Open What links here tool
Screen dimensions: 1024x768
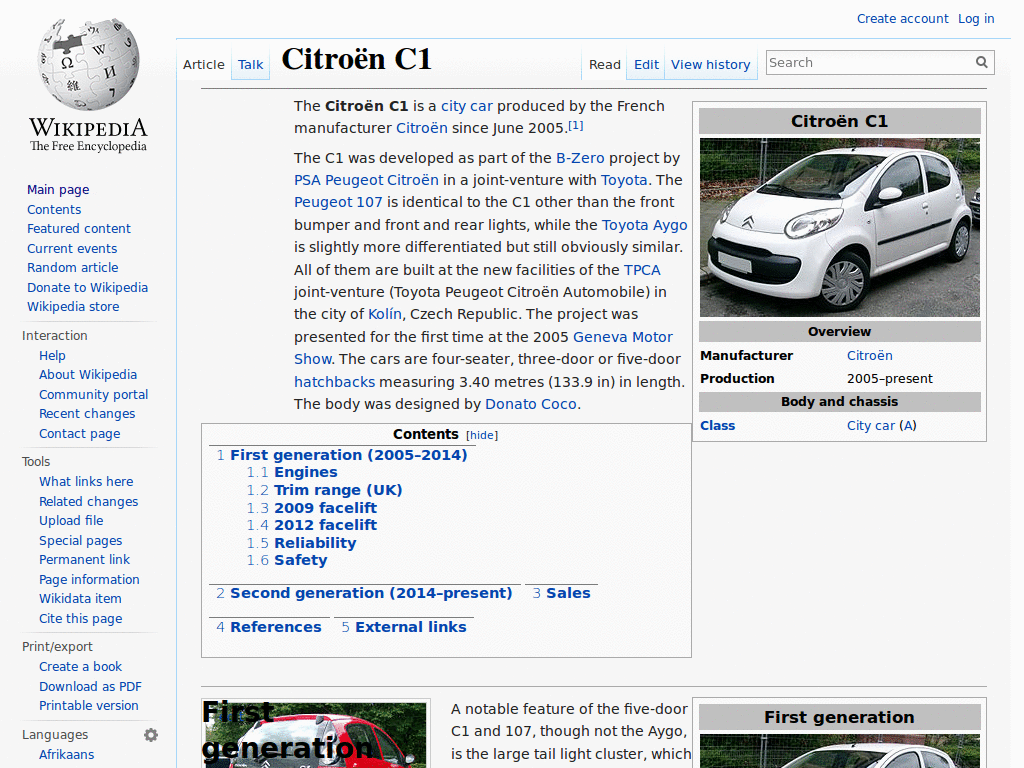click(86, 481)
